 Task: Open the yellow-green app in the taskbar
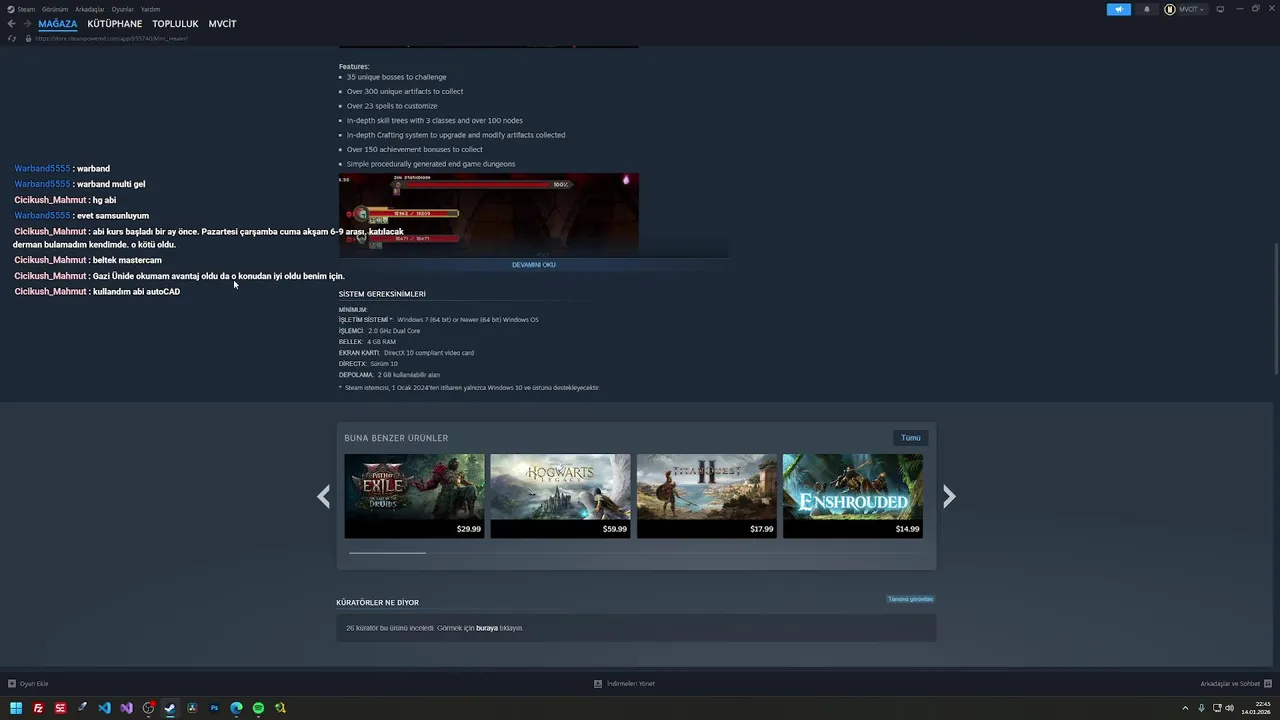tap(280, 708)
